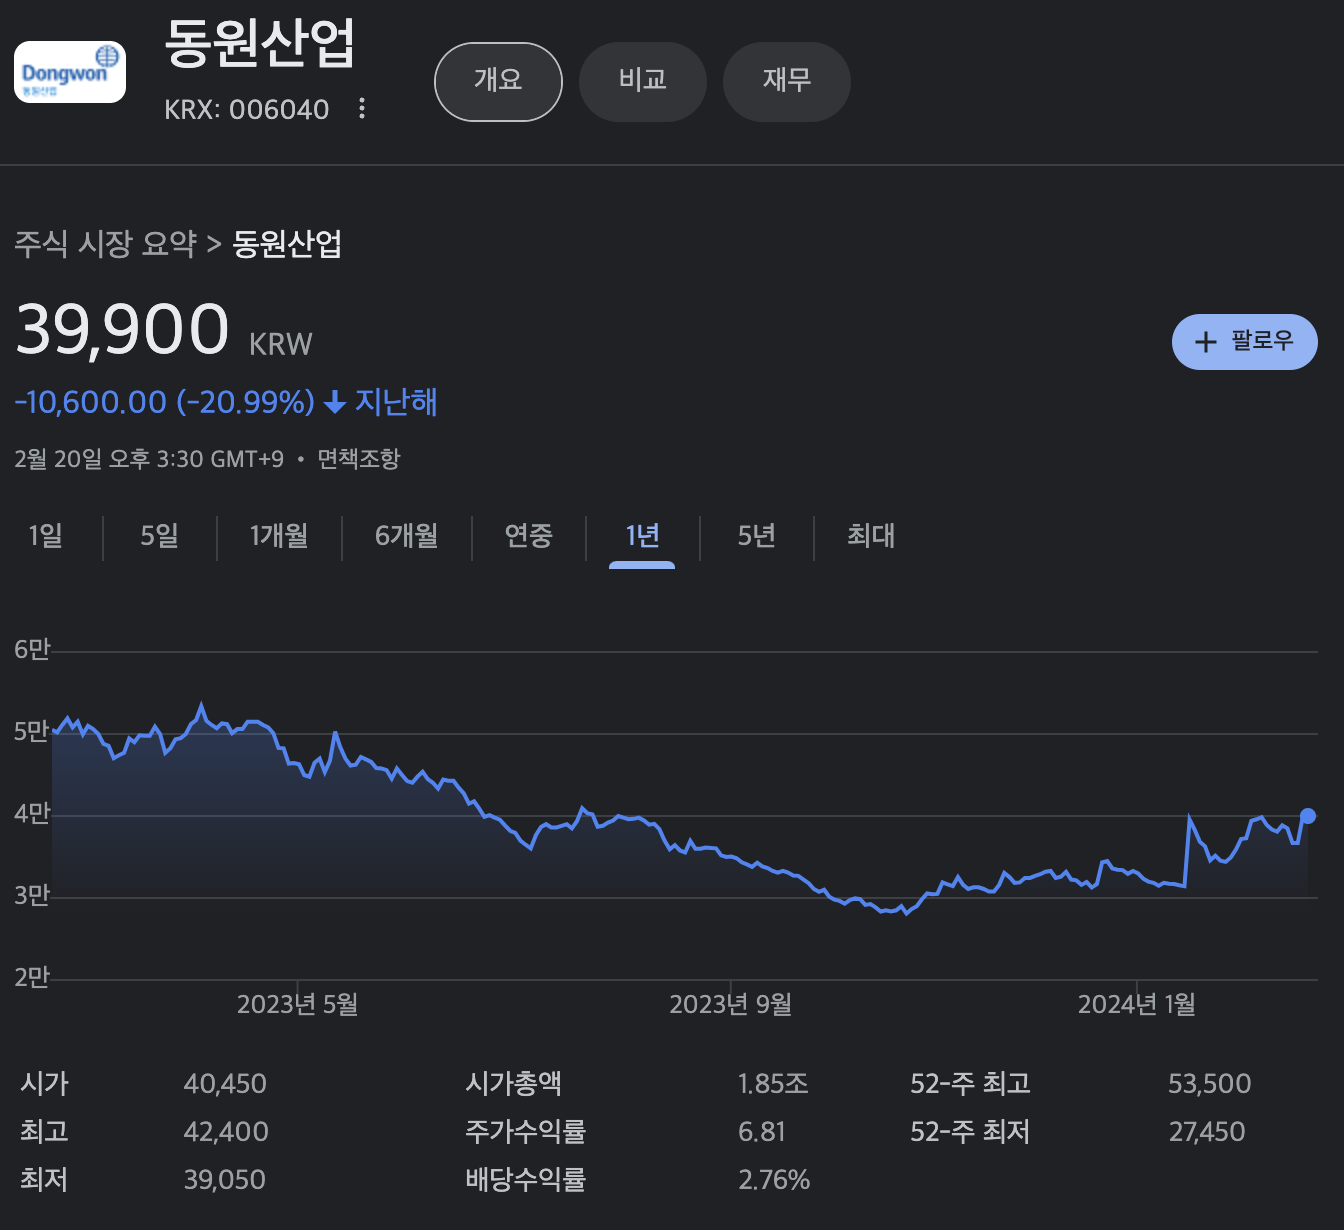Click the 시가총액 label

(x=514, y=1084)
